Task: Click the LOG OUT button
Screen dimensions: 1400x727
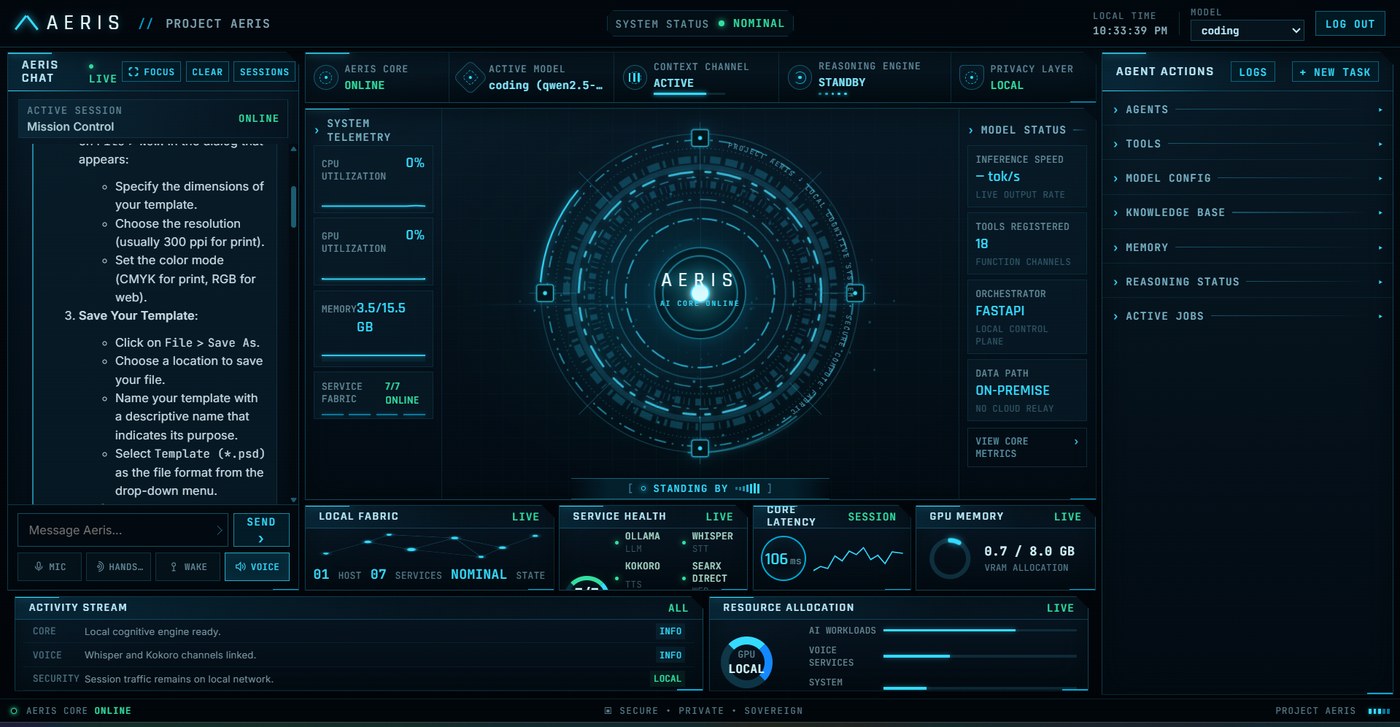Action: coord(1350,24)
